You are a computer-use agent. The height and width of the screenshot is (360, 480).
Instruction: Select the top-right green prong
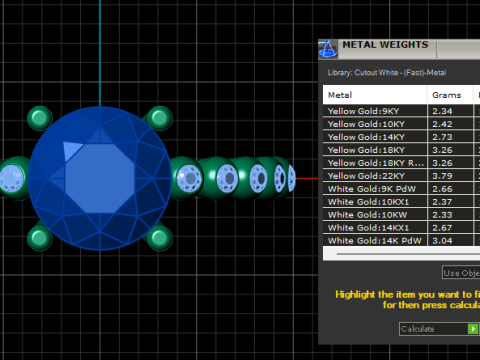click(x=160, y=118)
